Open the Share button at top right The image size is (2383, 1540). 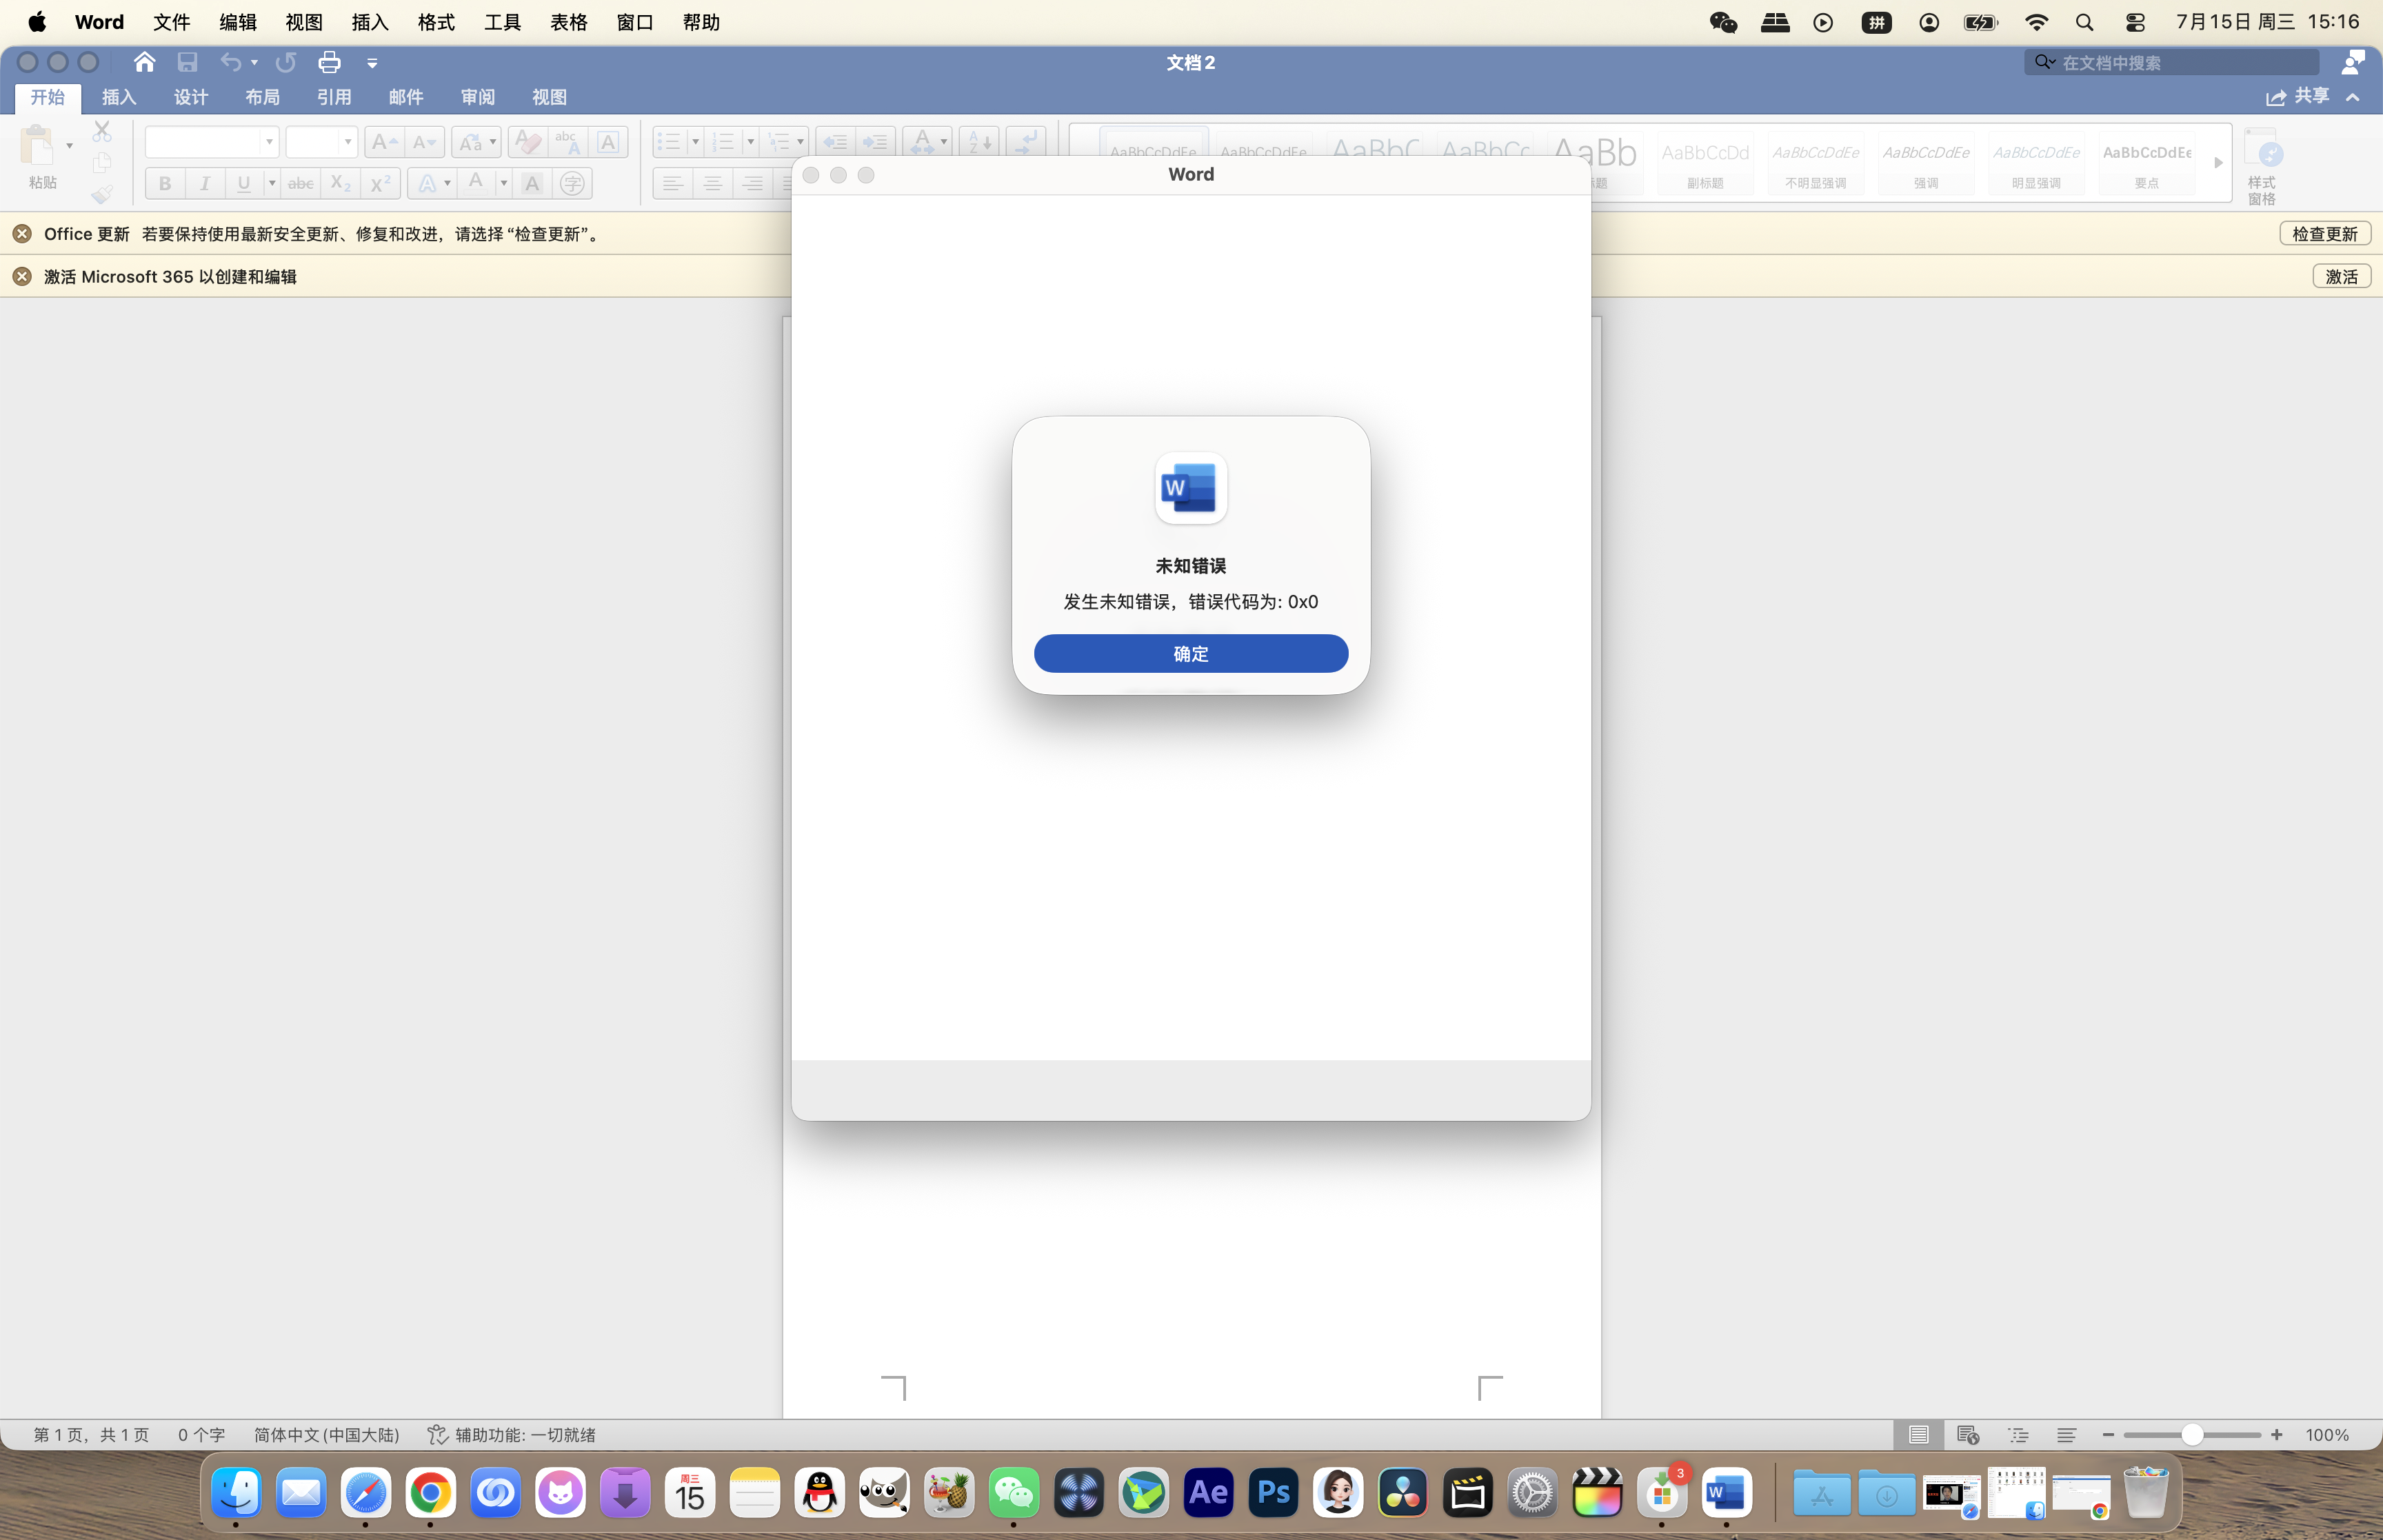click(2298, 96)
